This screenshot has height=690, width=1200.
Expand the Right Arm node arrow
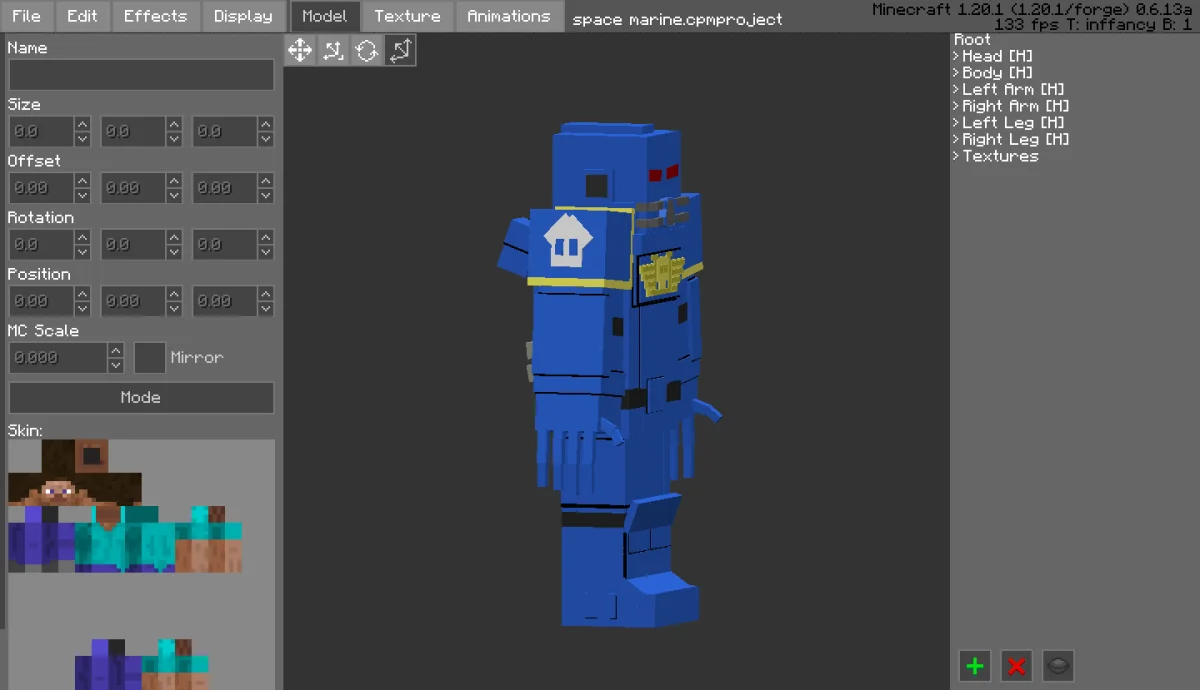click(956, 106)
